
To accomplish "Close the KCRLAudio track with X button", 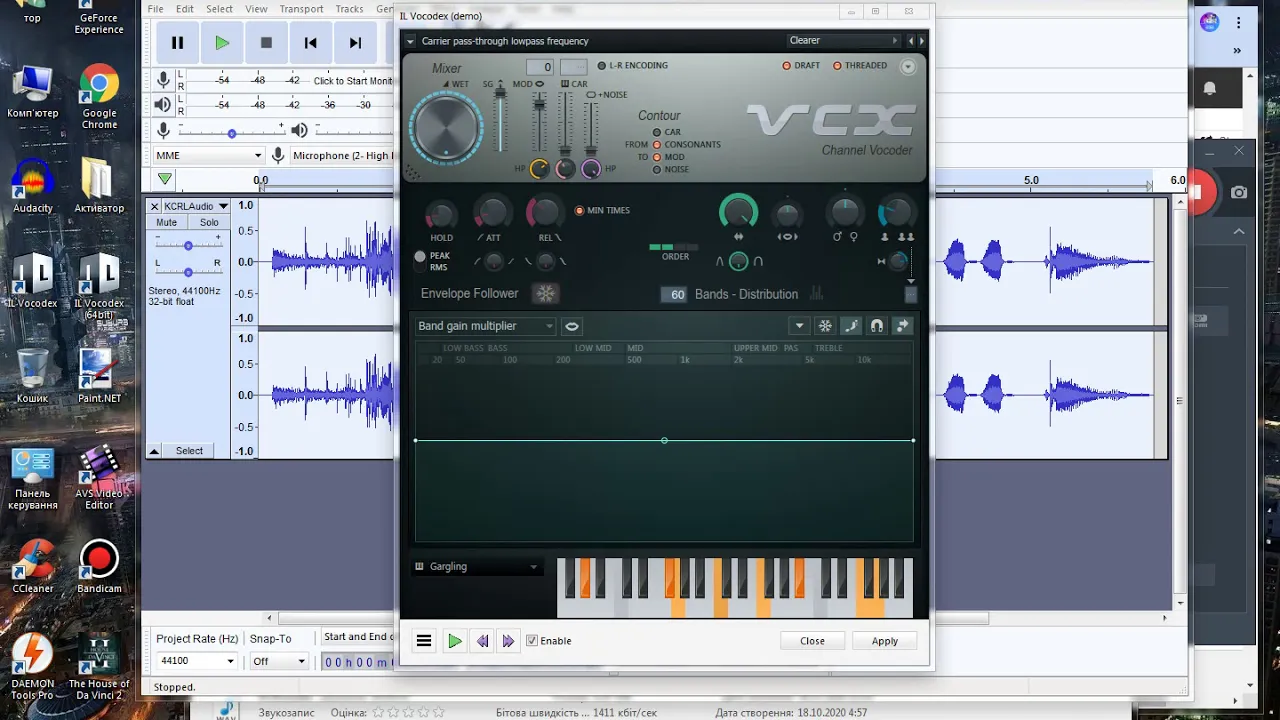I will click(155, 206).
